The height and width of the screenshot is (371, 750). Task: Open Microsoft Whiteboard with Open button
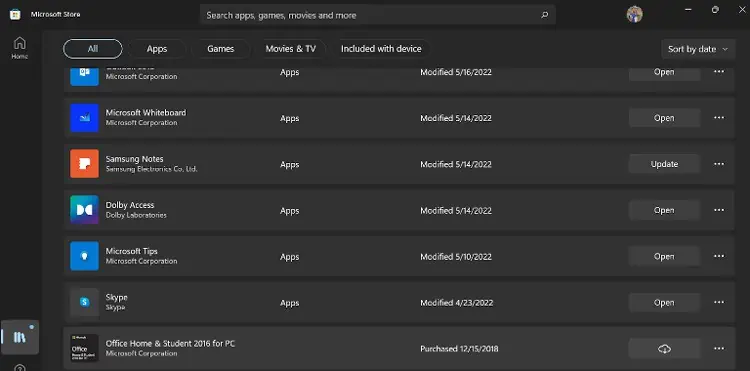[x=664, y=118]
